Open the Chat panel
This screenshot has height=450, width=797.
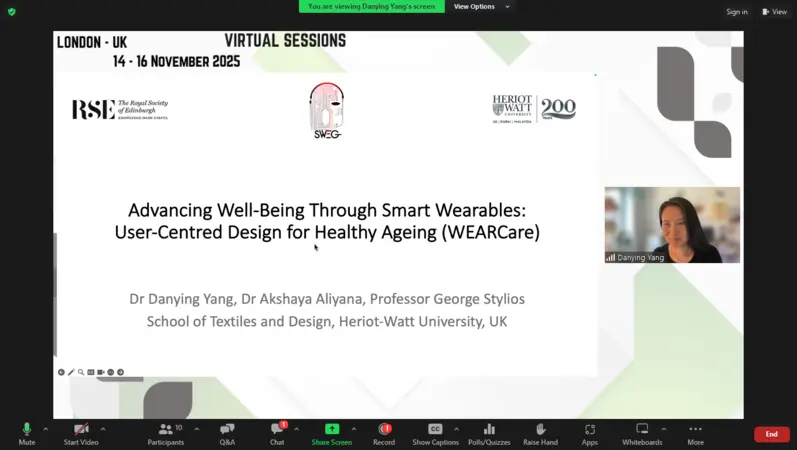277,430
